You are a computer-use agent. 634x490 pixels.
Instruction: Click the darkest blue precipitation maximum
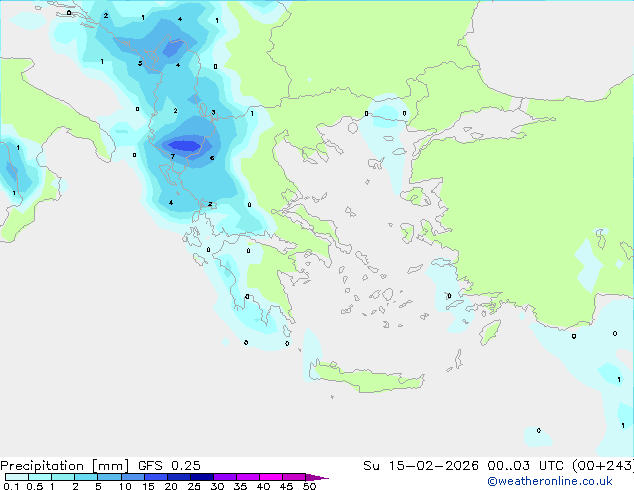pos(184,145)
